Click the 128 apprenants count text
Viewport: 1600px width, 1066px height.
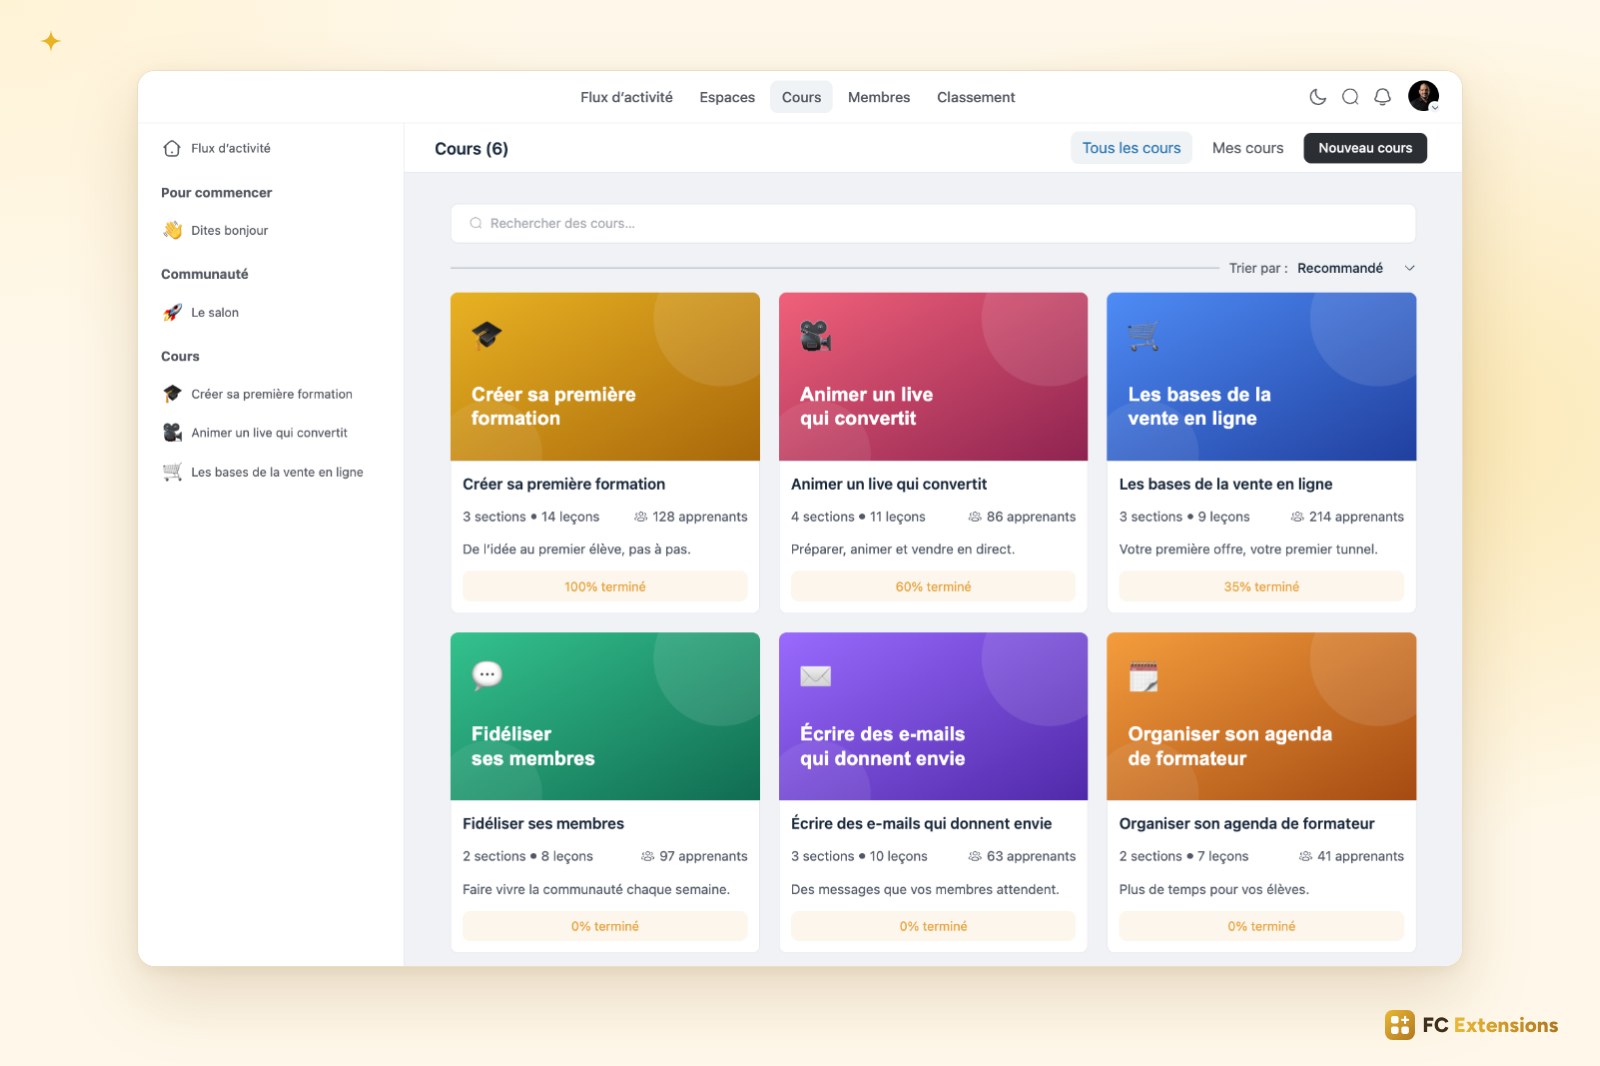(x=699, y=517)
